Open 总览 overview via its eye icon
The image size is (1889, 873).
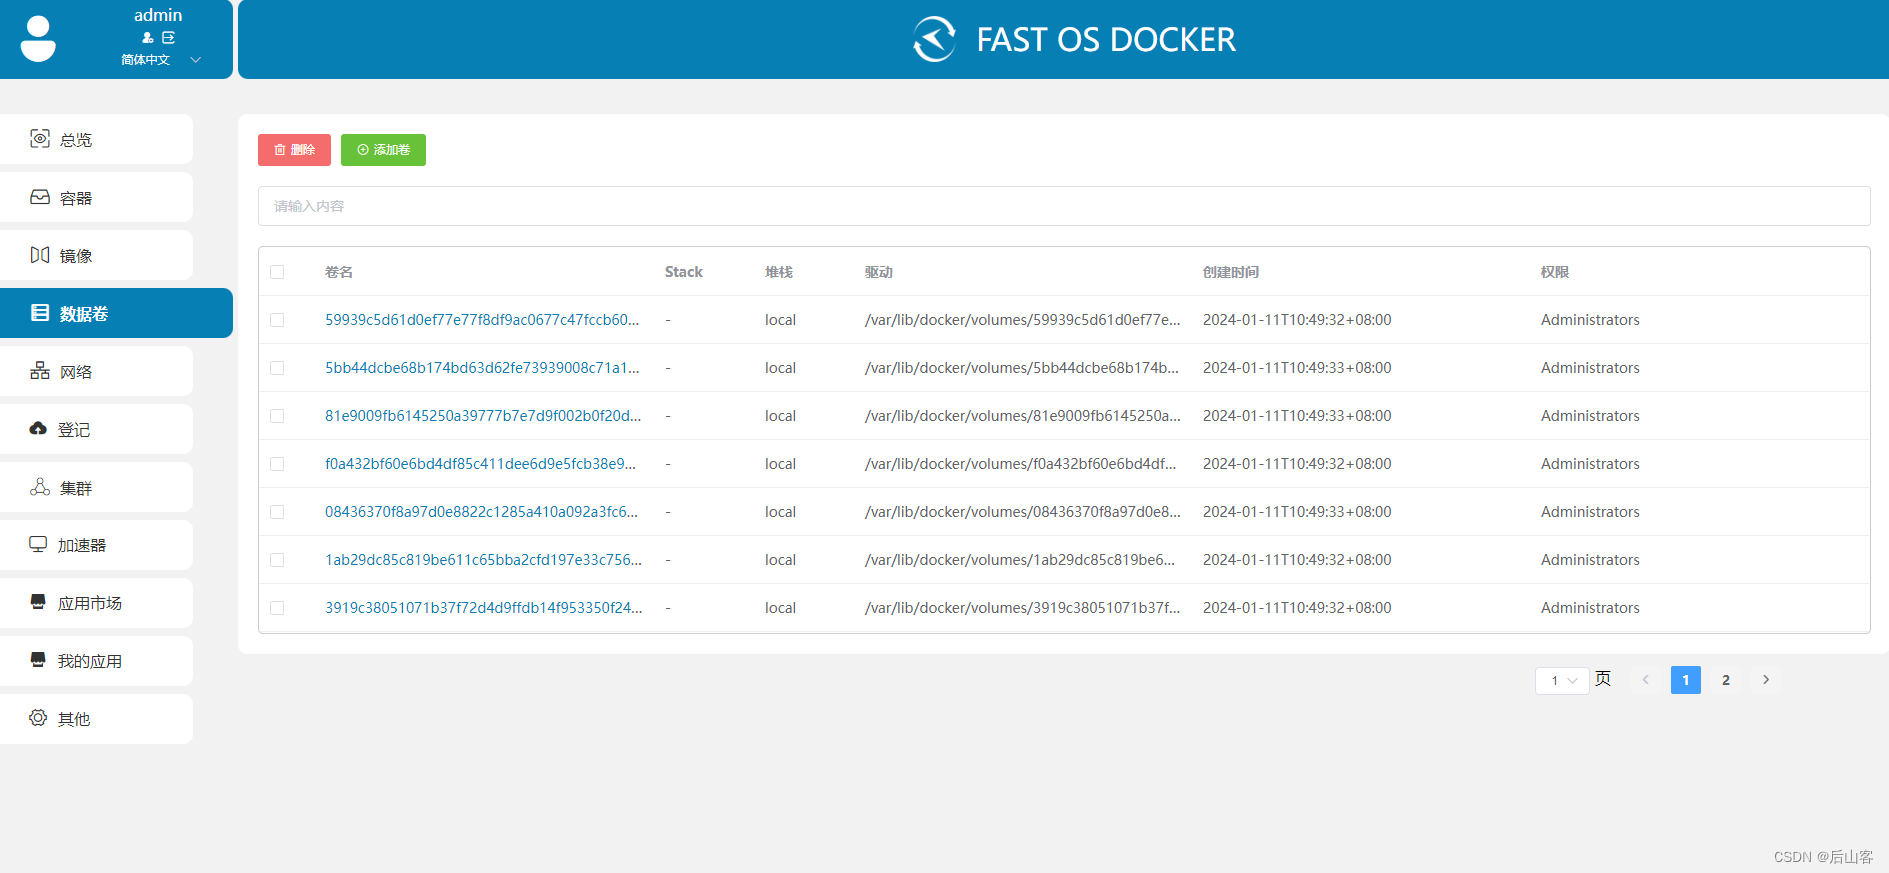40,139
